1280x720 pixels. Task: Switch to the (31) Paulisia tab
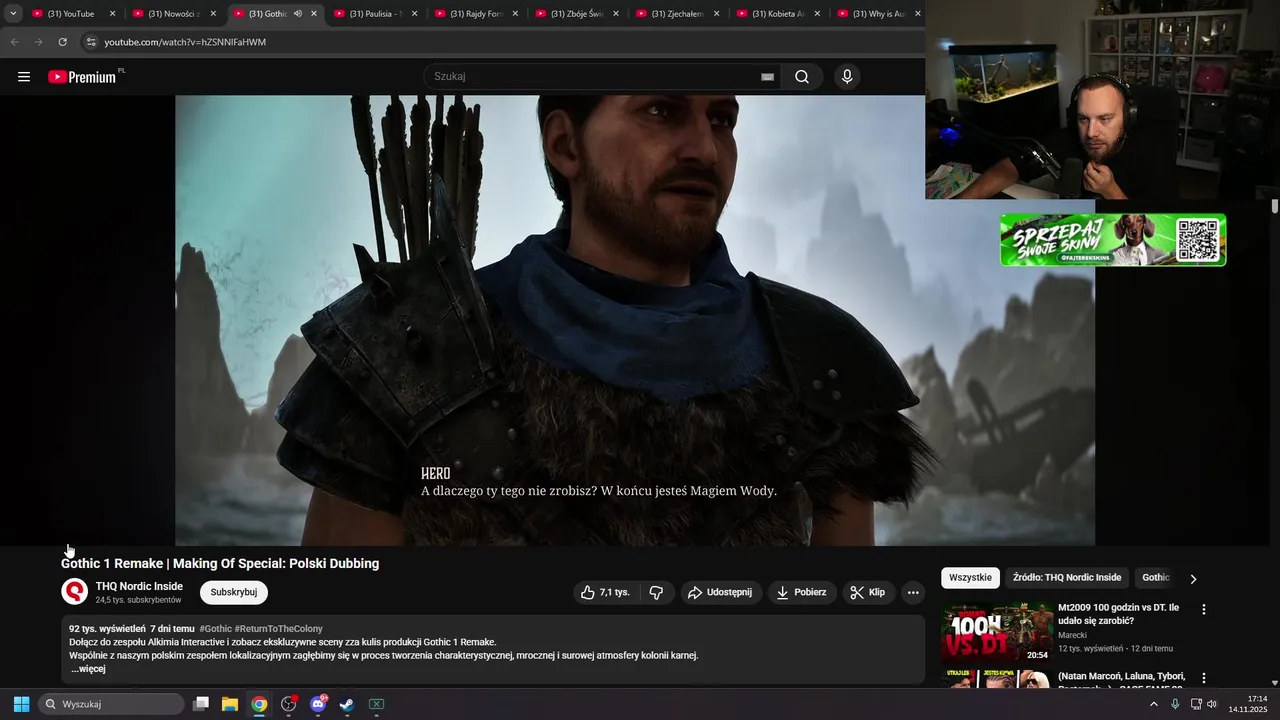point(375,14)
